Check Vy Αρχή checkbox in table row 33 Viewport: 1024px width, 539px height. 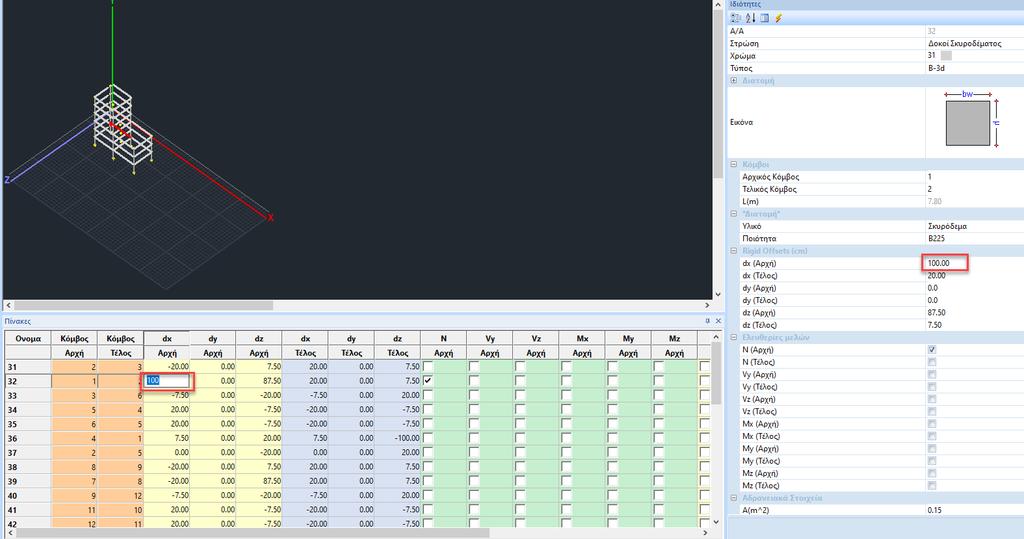coord(474,395)
